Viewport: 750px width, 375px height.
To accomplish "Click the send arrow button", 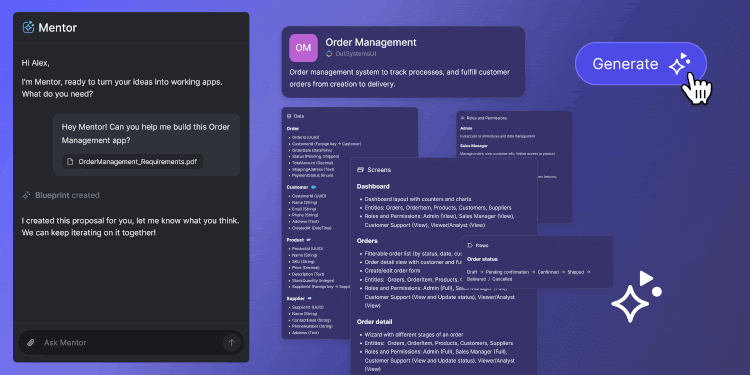I will pyautogui.click(x=232, y=342).
